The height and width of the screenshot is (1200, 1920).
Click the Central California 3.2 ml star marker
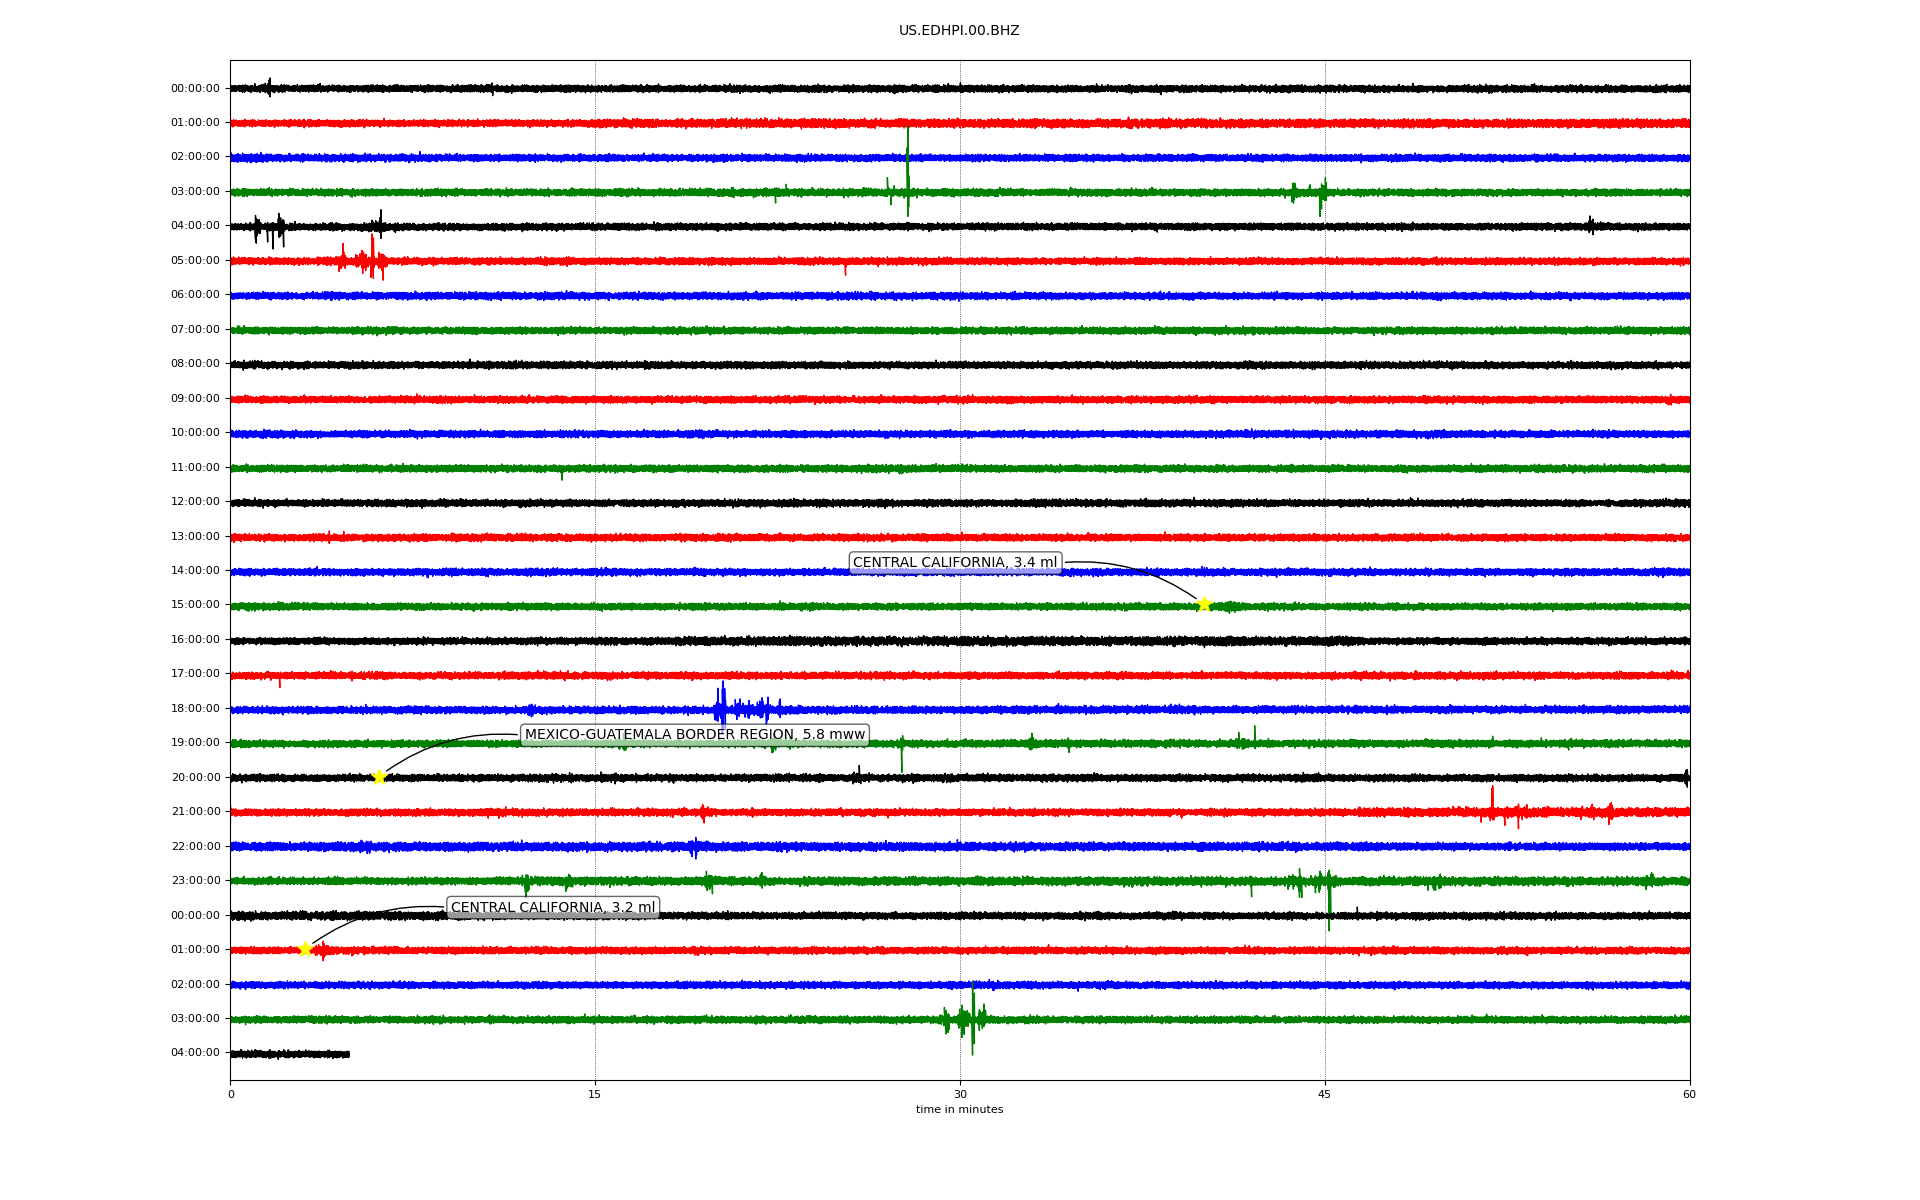click(306, 949)
